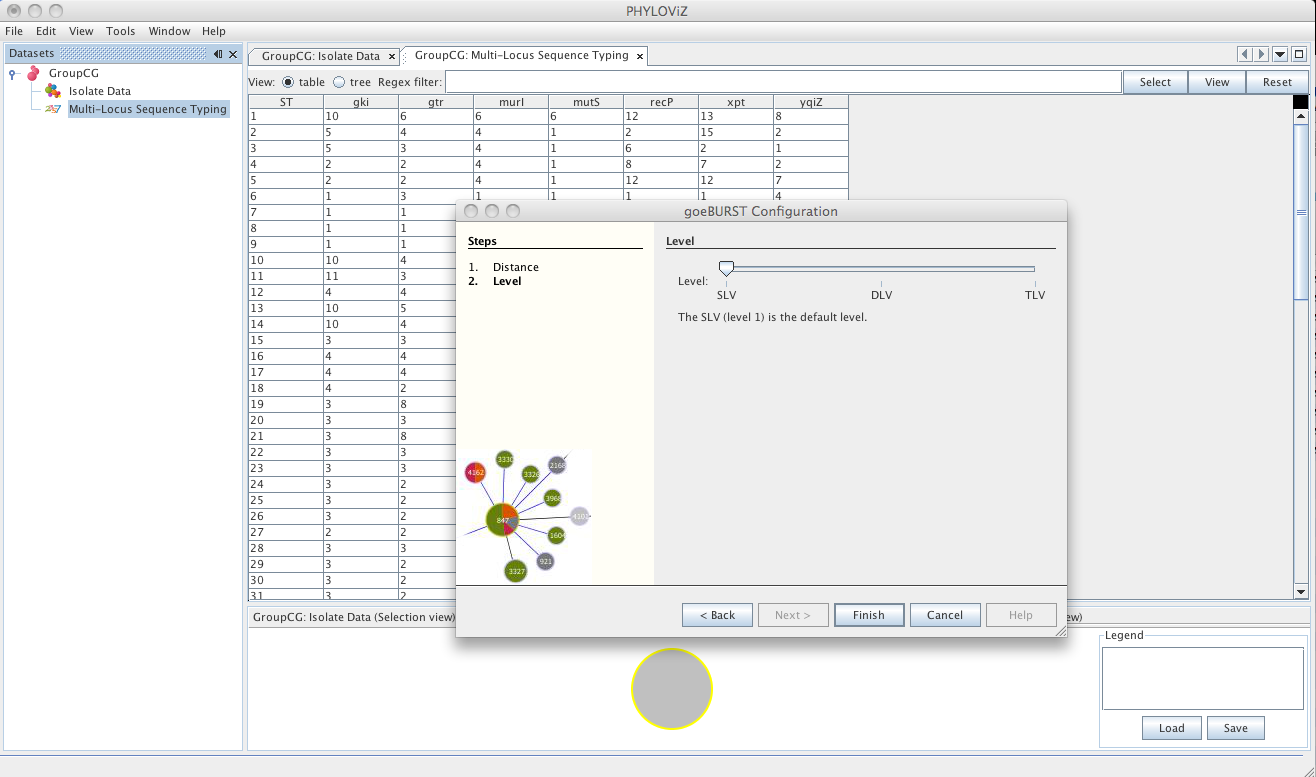Open the Edit menu
Image resolution: width=1316 pixels, height=777 pixels.
[46, 31]
